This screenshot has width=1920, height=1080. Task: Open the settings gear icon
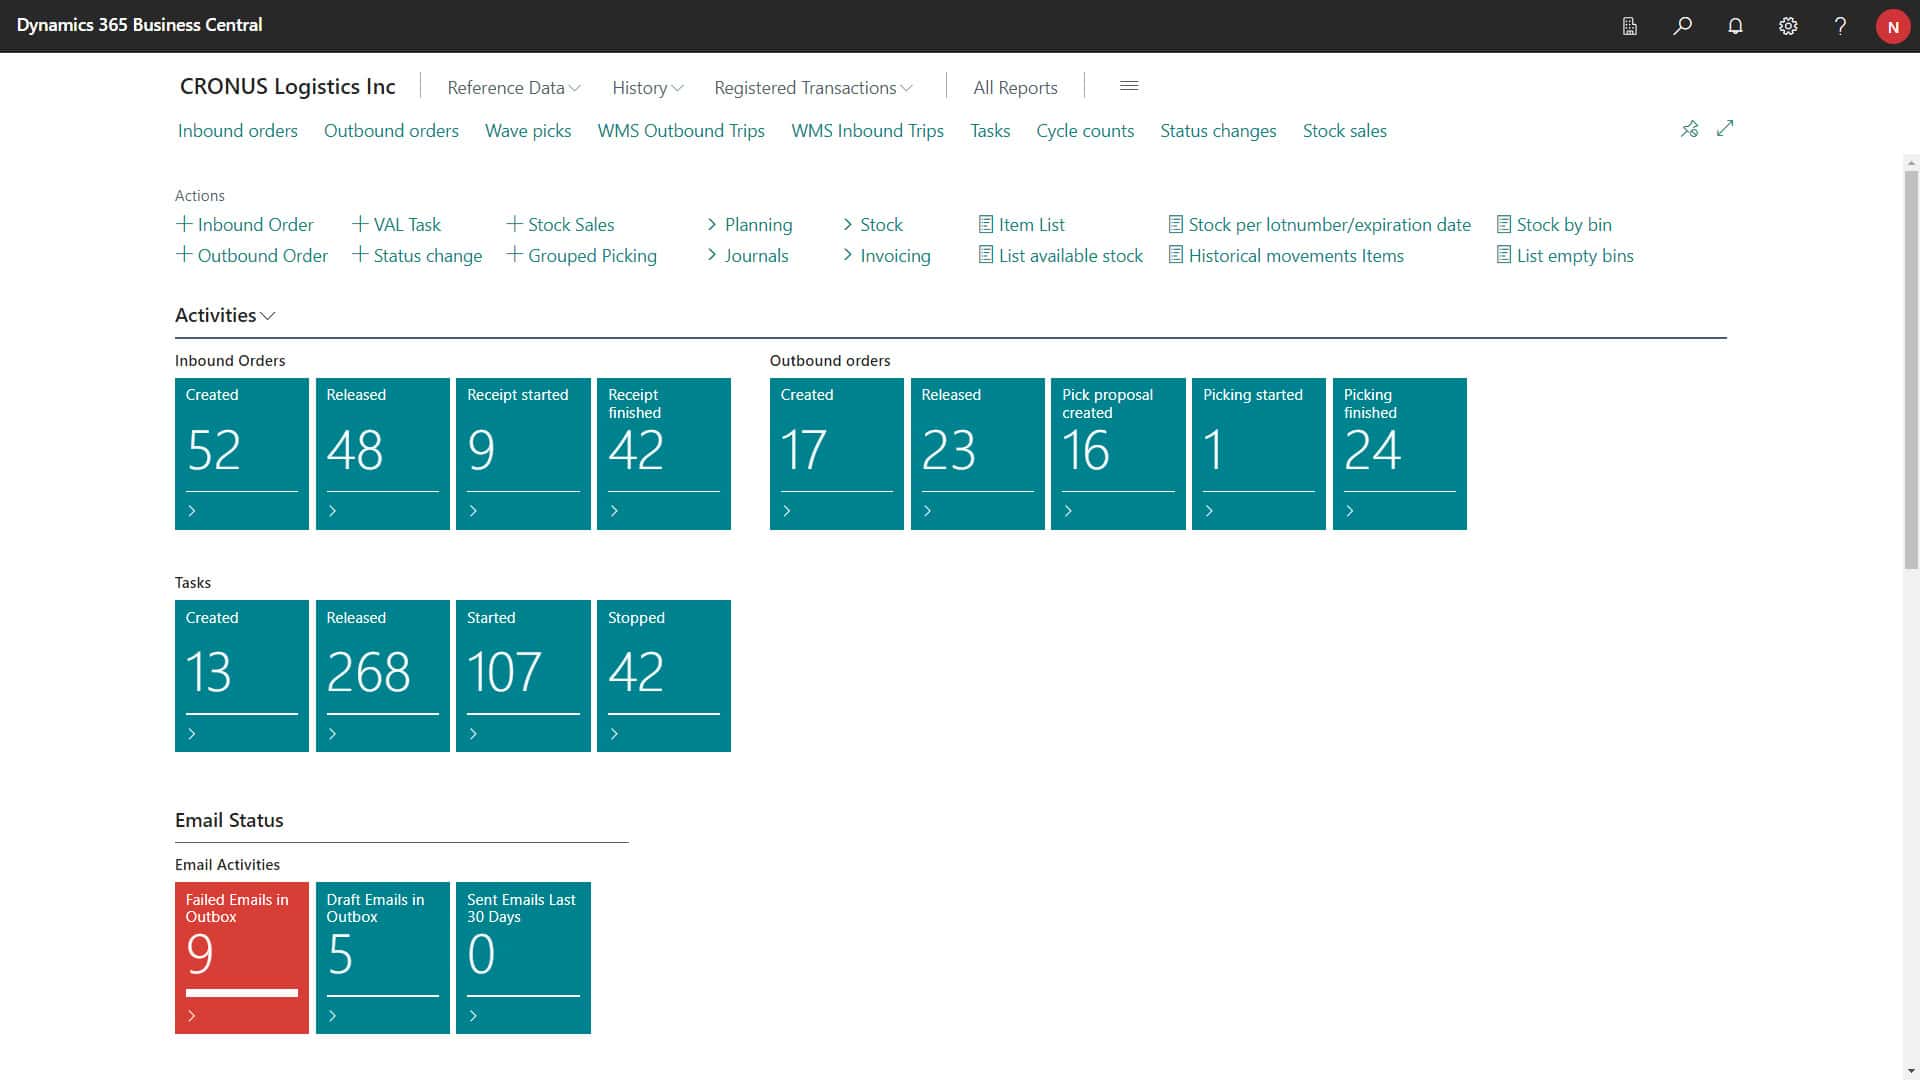click(x=1788, y=26)
